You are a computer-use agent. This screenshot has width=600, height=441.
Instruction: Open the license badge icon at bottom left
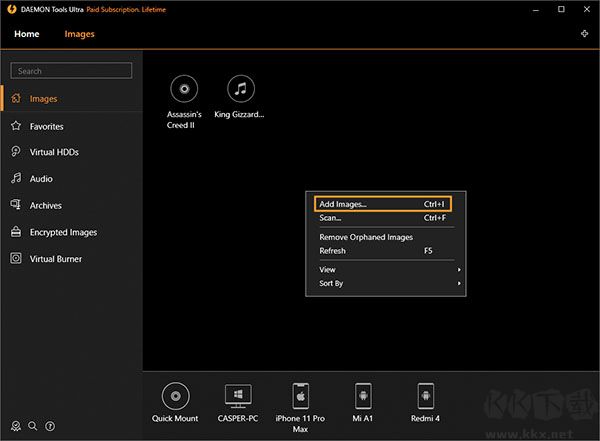click(16, 426)
